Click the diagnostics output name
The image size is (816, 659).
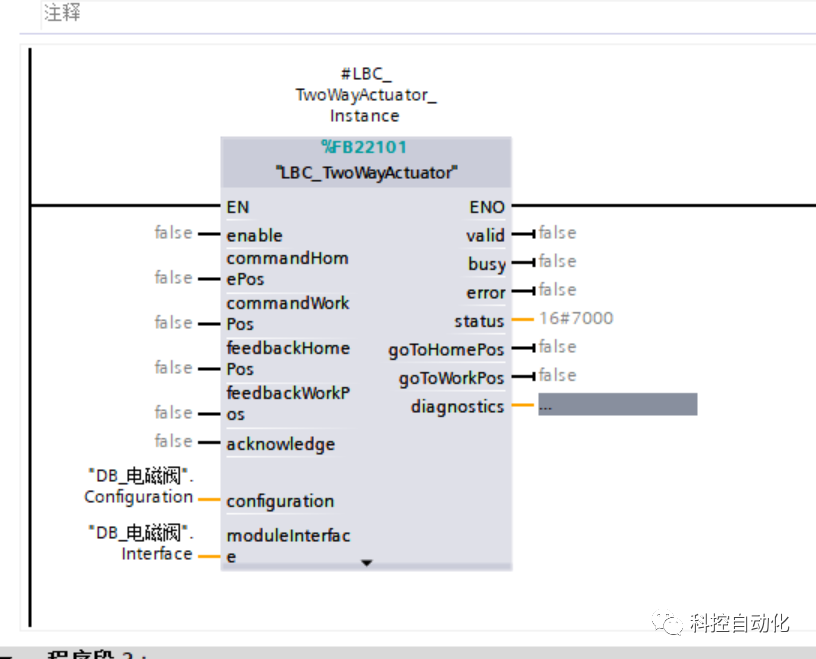tap(457, 407)
